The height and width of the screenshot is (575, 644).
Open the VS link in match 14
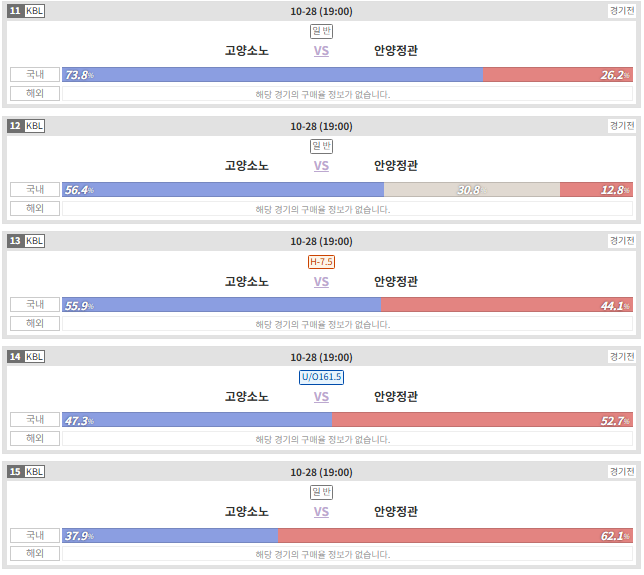[x=321, y=397]
